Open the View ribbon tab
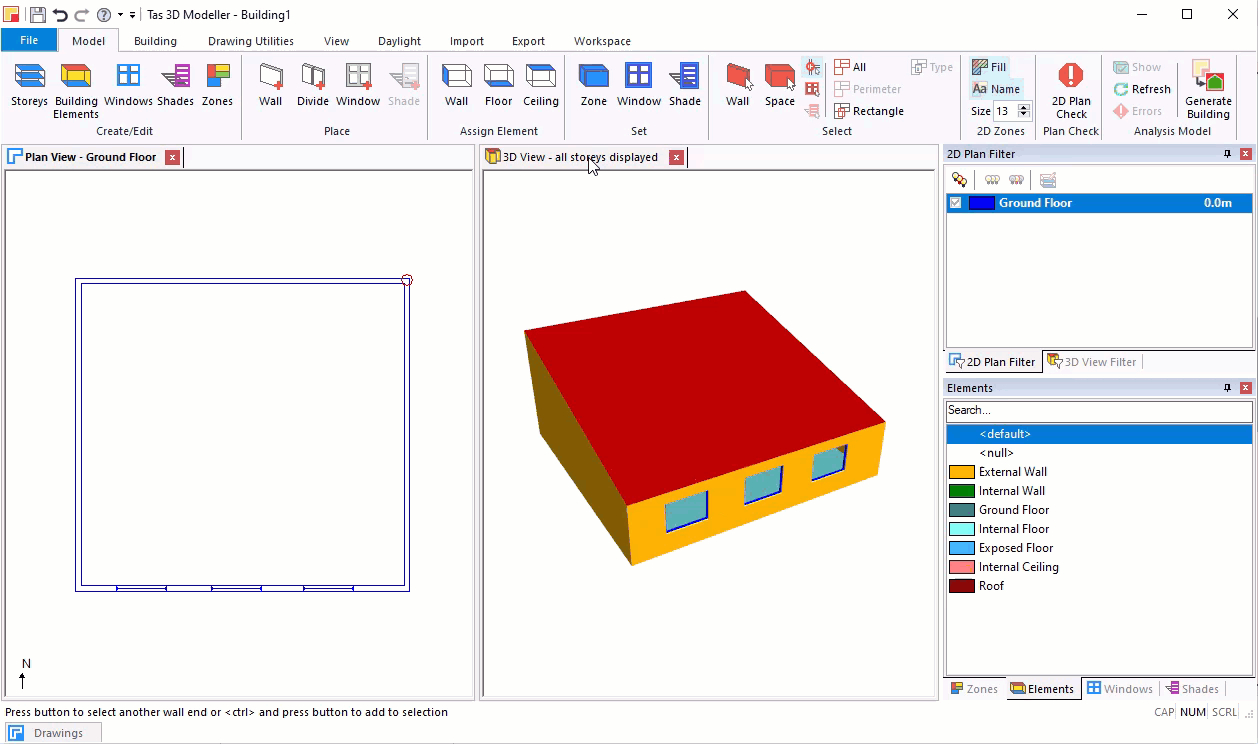 click(336, 41)
